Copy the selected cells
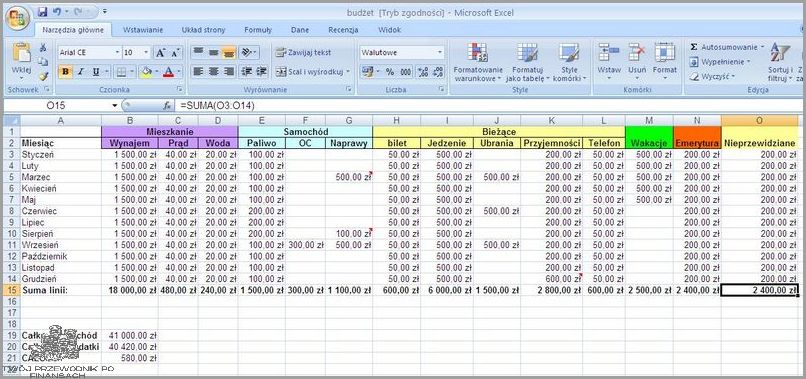The image size is (806, 379). (x=43, y=62)
